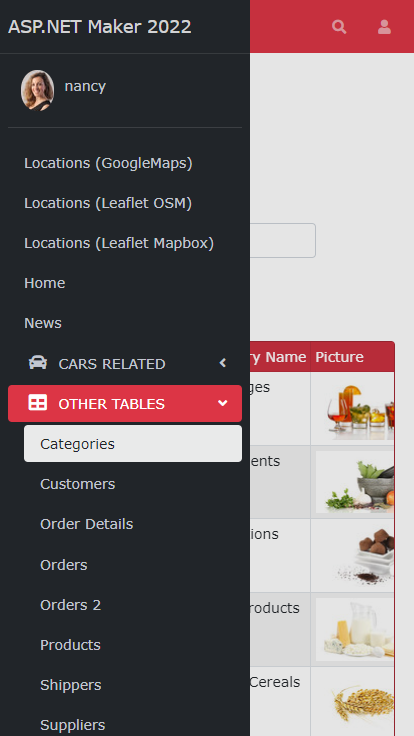The height and width of the screenshot is (736, 414).
Task: Click the ASP.NET Maker 2022 brand title
Action: point(100,27)
